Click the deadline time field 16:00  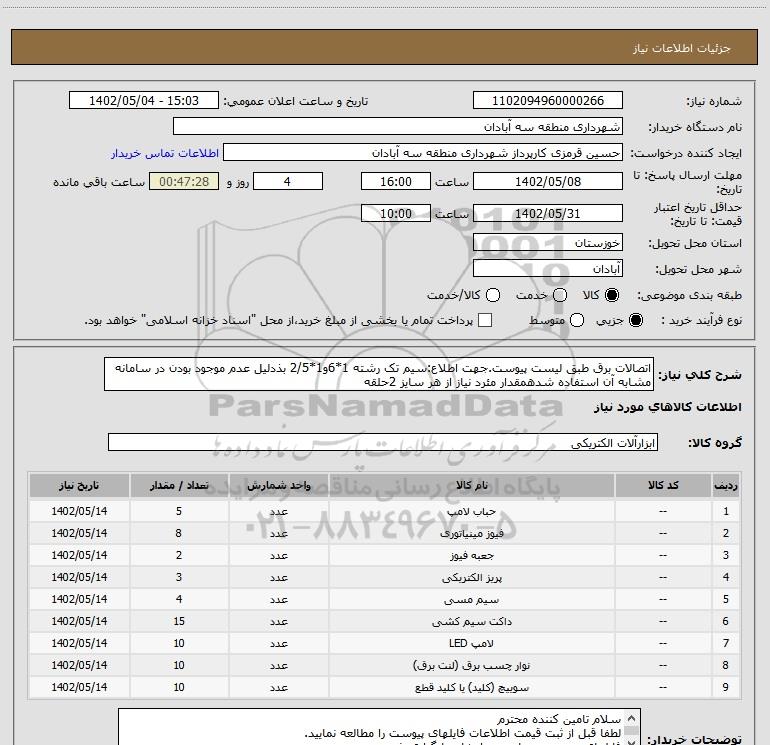(396, 181)
